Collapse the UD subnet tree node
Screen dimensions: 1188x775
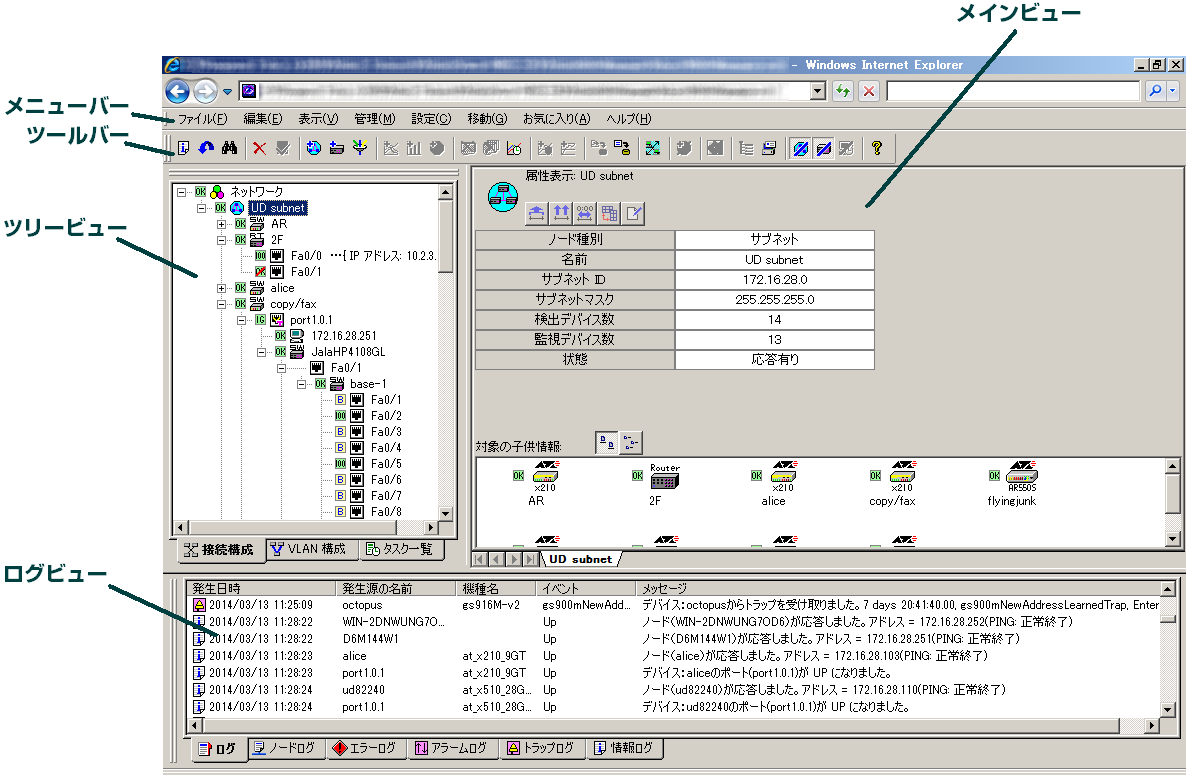(x=202, y=208)
